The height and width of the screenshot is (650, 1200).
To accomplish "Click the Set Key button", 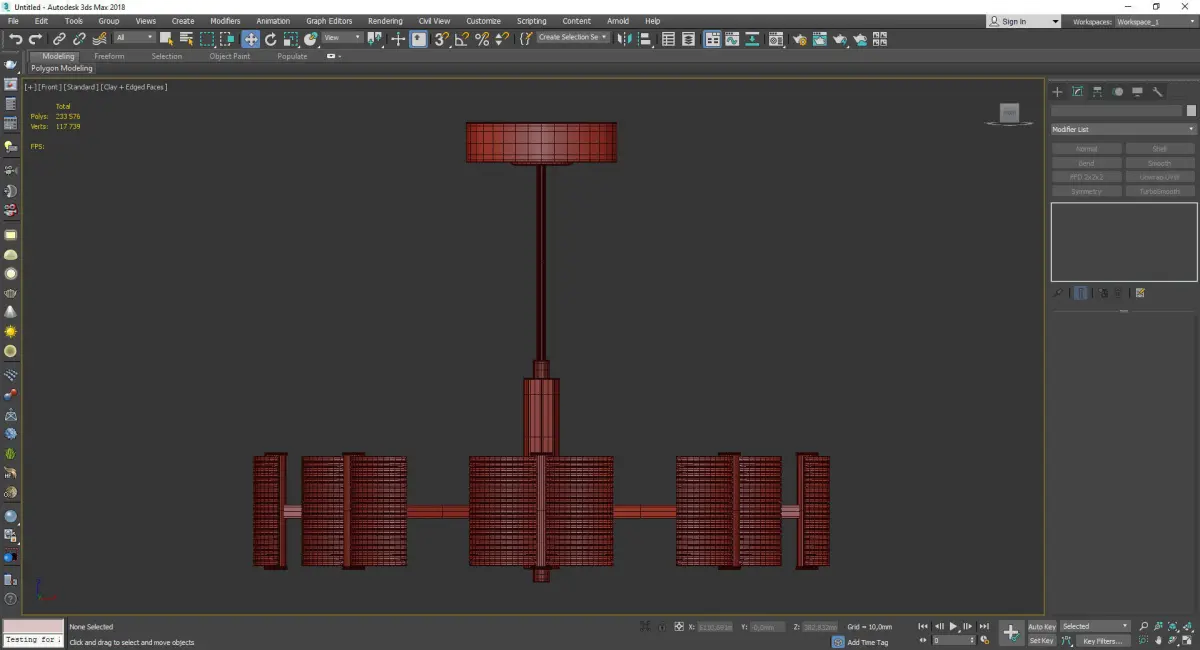I will pos(1042,641).
